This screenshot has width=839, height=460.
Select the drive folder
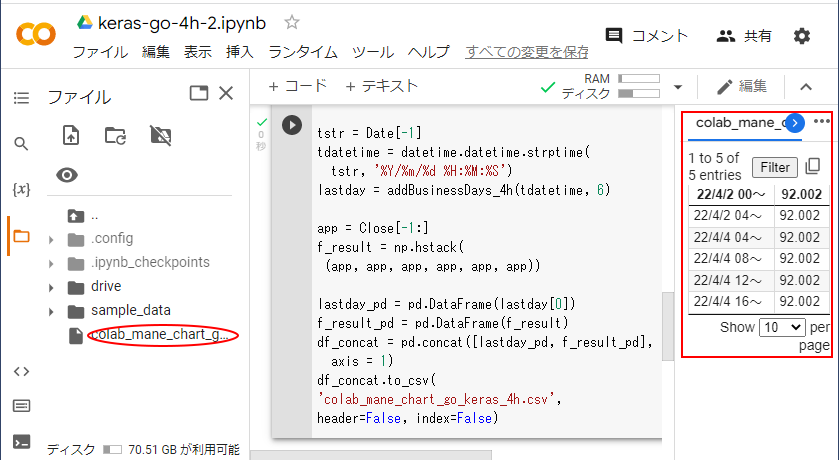tap(106, 286)
